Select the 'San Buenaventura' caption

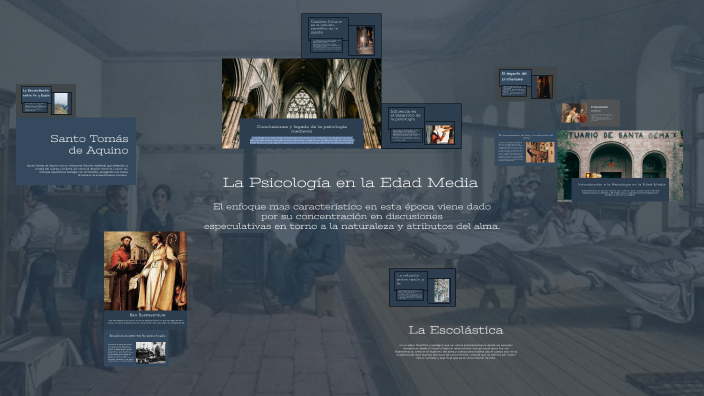coord(147,315)
